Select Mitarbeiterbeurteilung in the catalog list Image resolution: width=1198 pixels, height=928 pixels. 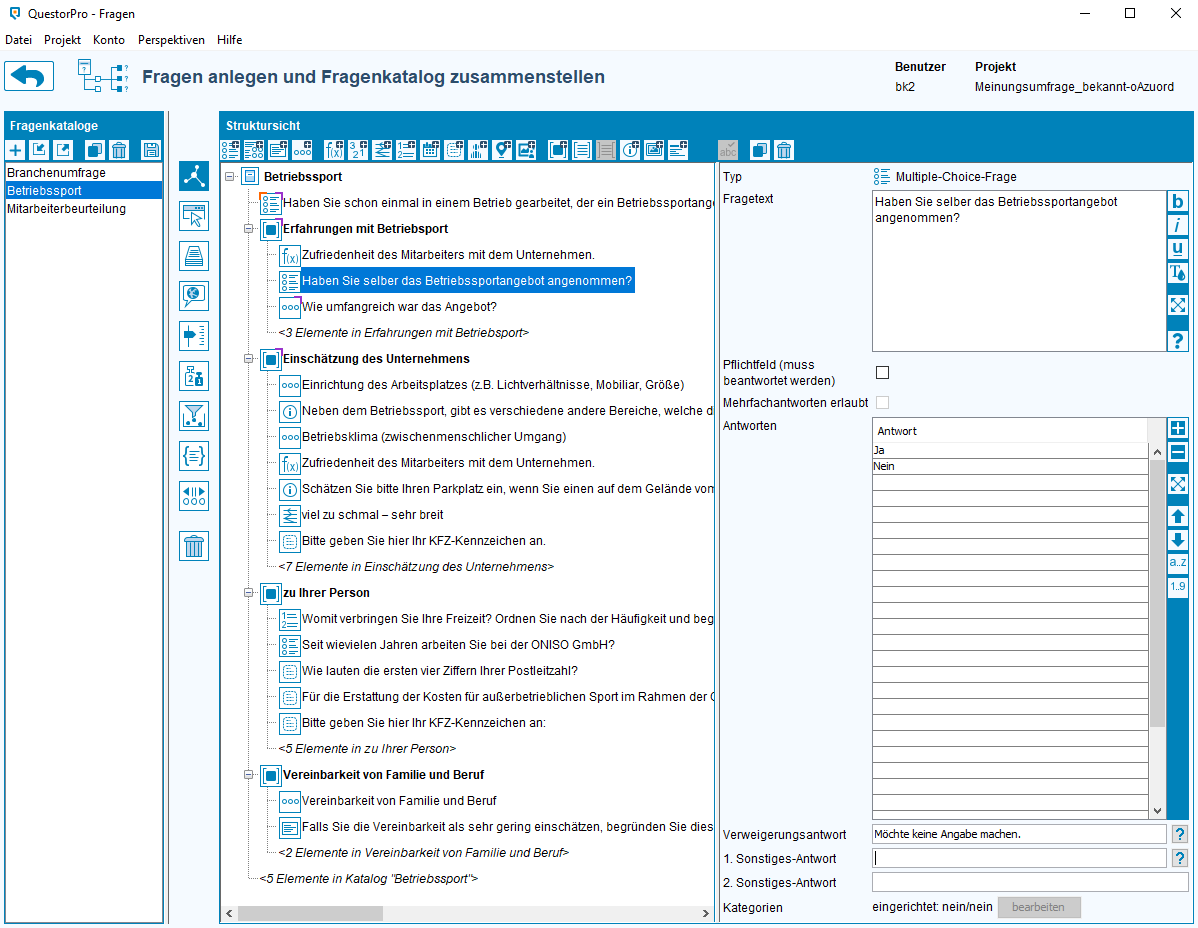coord(66,209)
